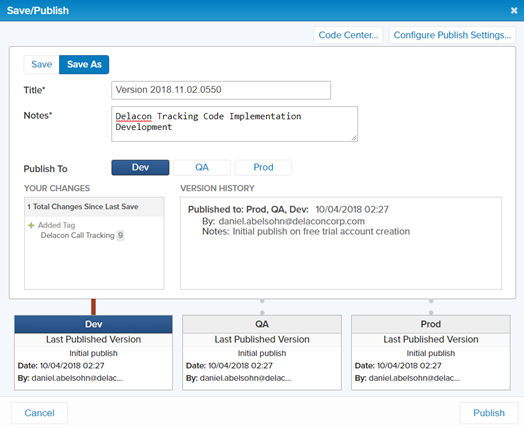Click the 'Added Tag' change label
The width and height of the screenshot is (524, 428).
coord(56,225)
